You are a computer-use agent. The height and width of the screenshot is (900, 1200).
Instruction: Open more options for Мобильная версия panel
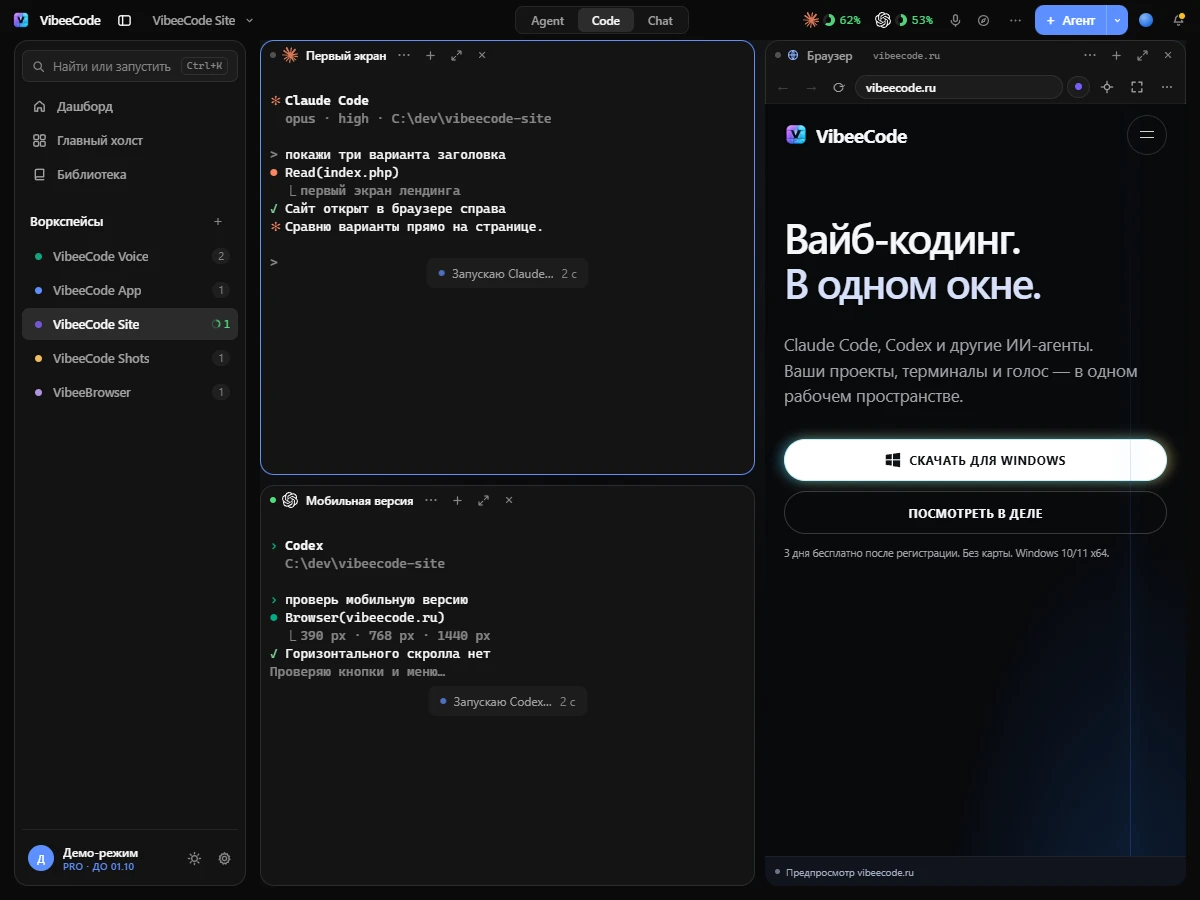(x=431, y=500)
